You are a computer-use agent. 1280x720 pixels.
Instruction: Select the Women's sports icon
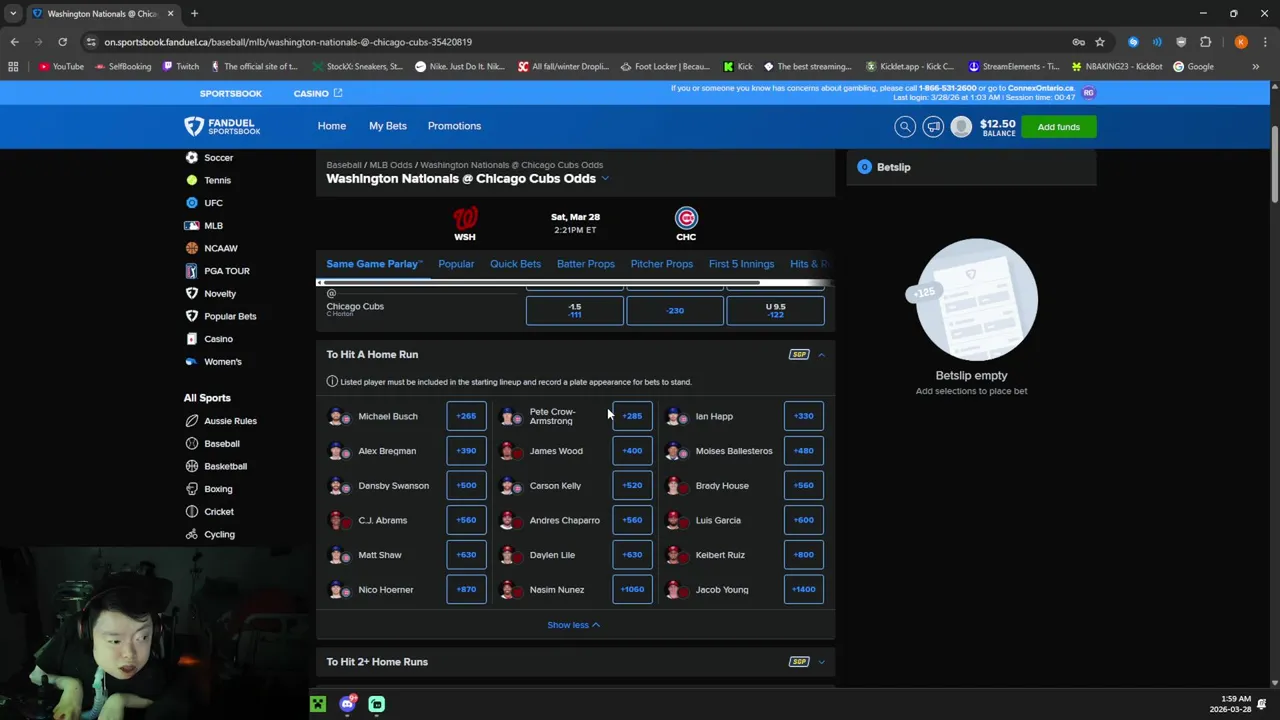192,361
